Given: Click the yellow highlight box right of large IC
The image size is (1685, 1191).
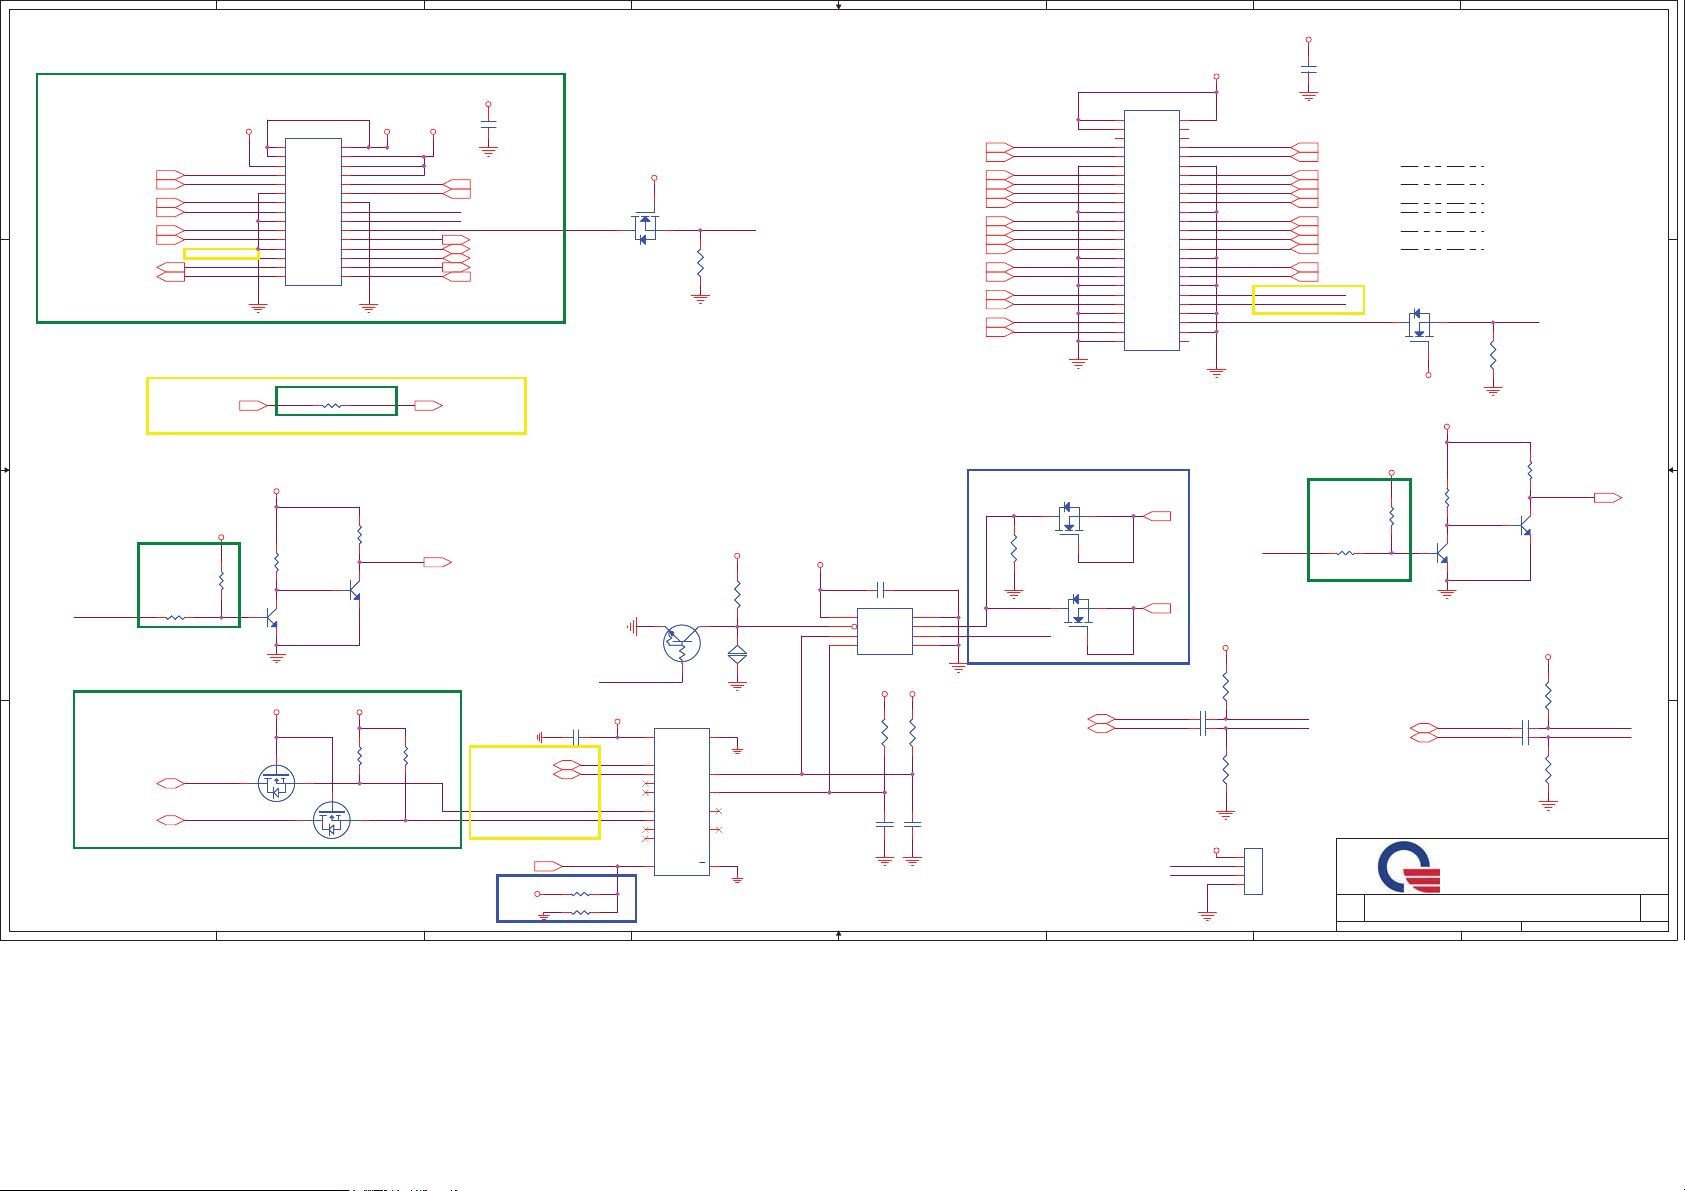Looking at the screenshot, I should coord(1308,300).
